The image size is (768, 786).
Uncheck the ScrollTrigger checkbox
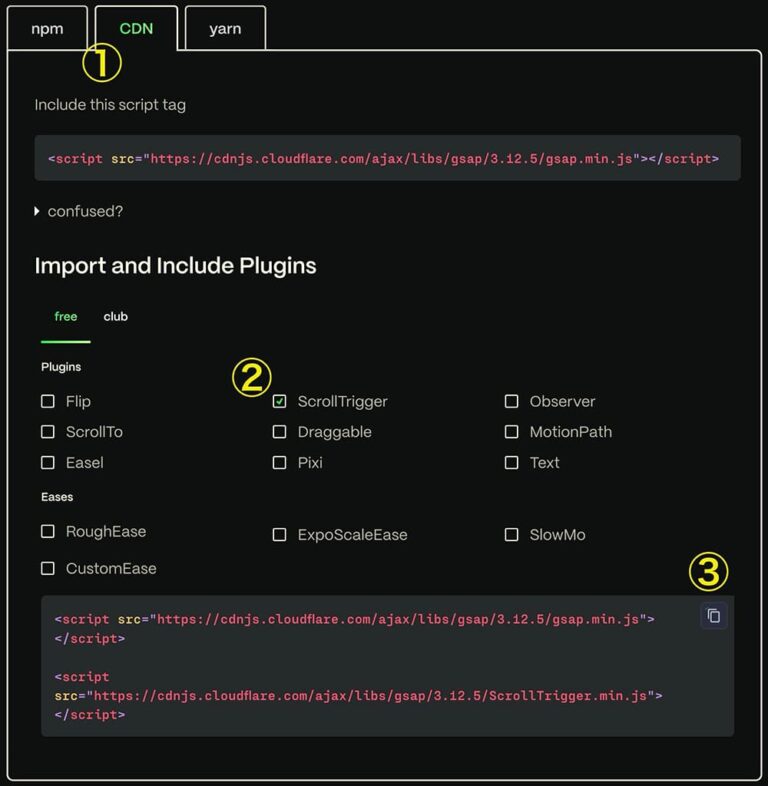[x=280, y=401]
